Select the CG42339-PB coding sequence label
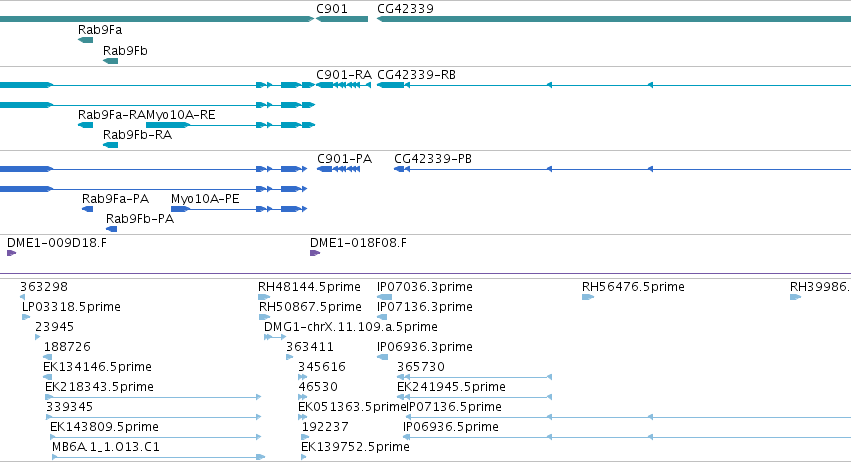 433,159
